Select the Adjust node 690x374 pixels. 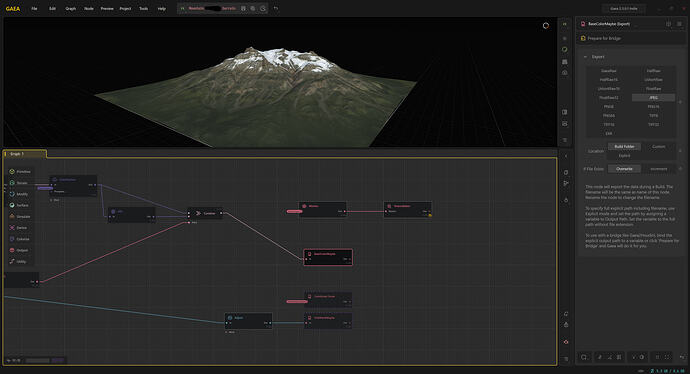pyautogui.click(x=248, y=320)
